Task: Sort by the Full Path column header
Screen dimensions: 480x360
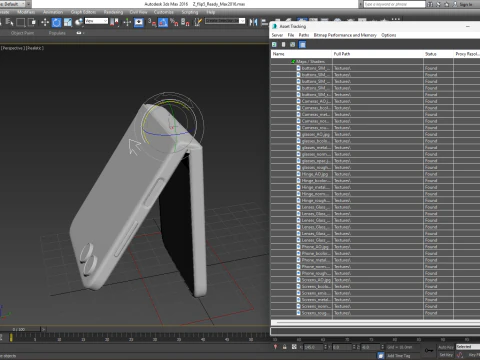Action: (x=378, y=54)
